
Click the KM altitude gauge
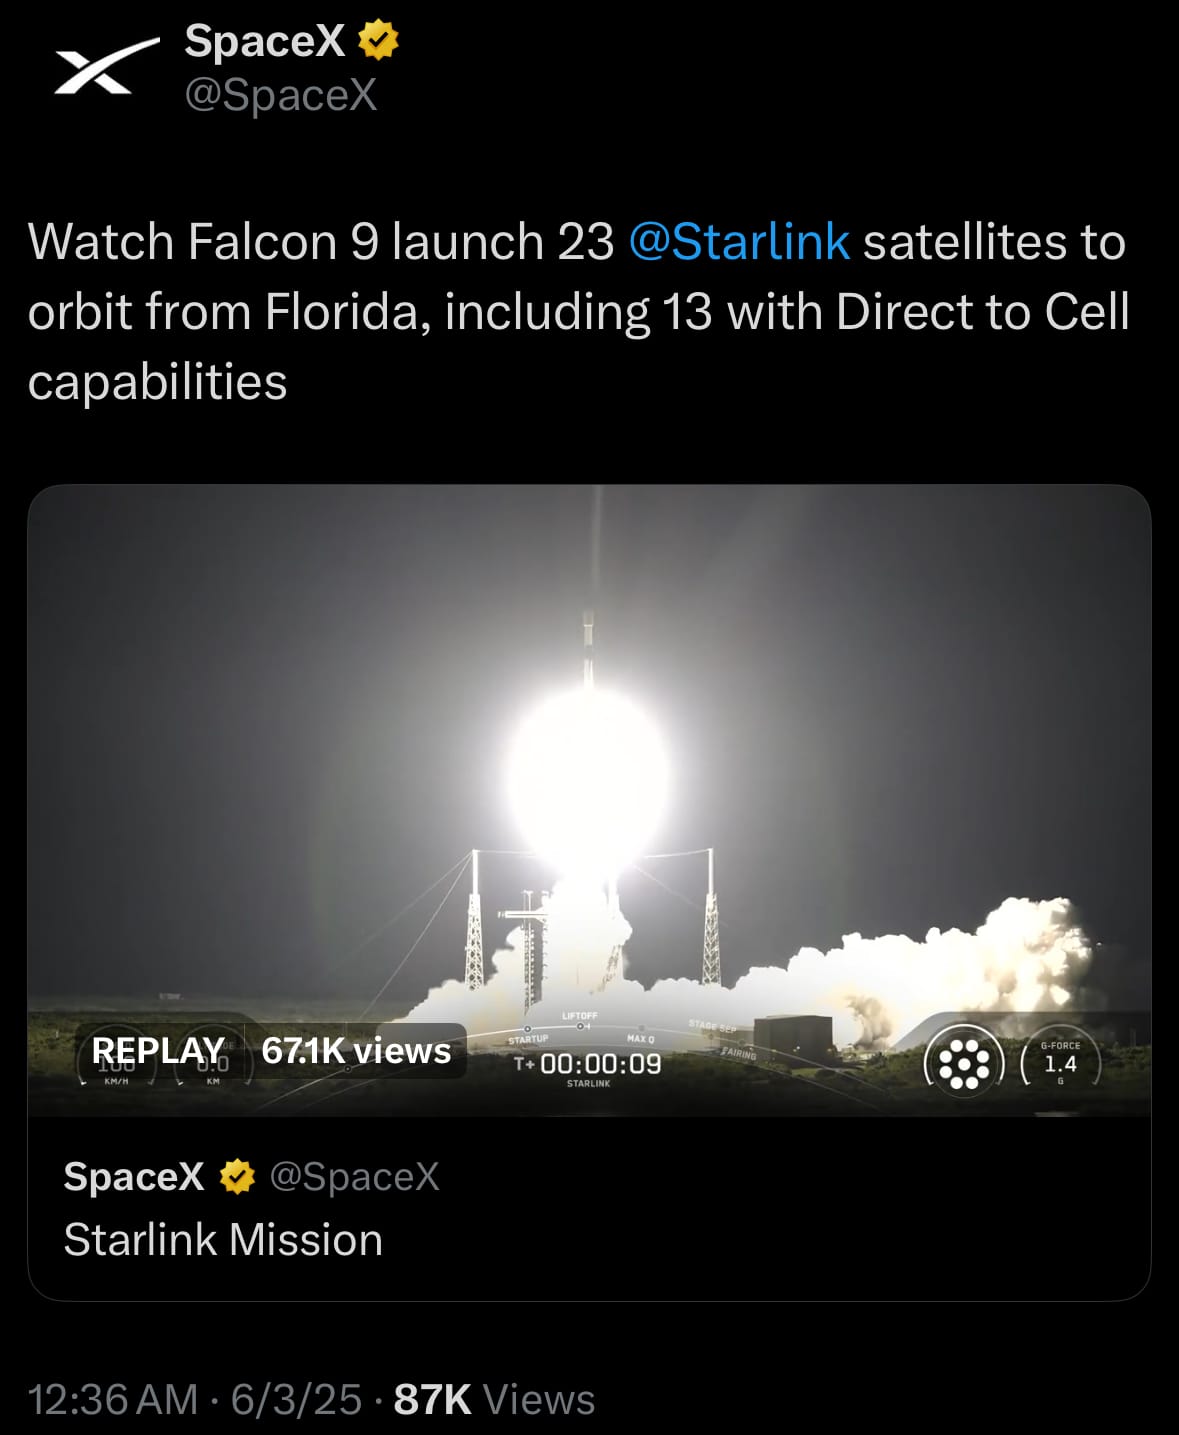coord(213,1068)
